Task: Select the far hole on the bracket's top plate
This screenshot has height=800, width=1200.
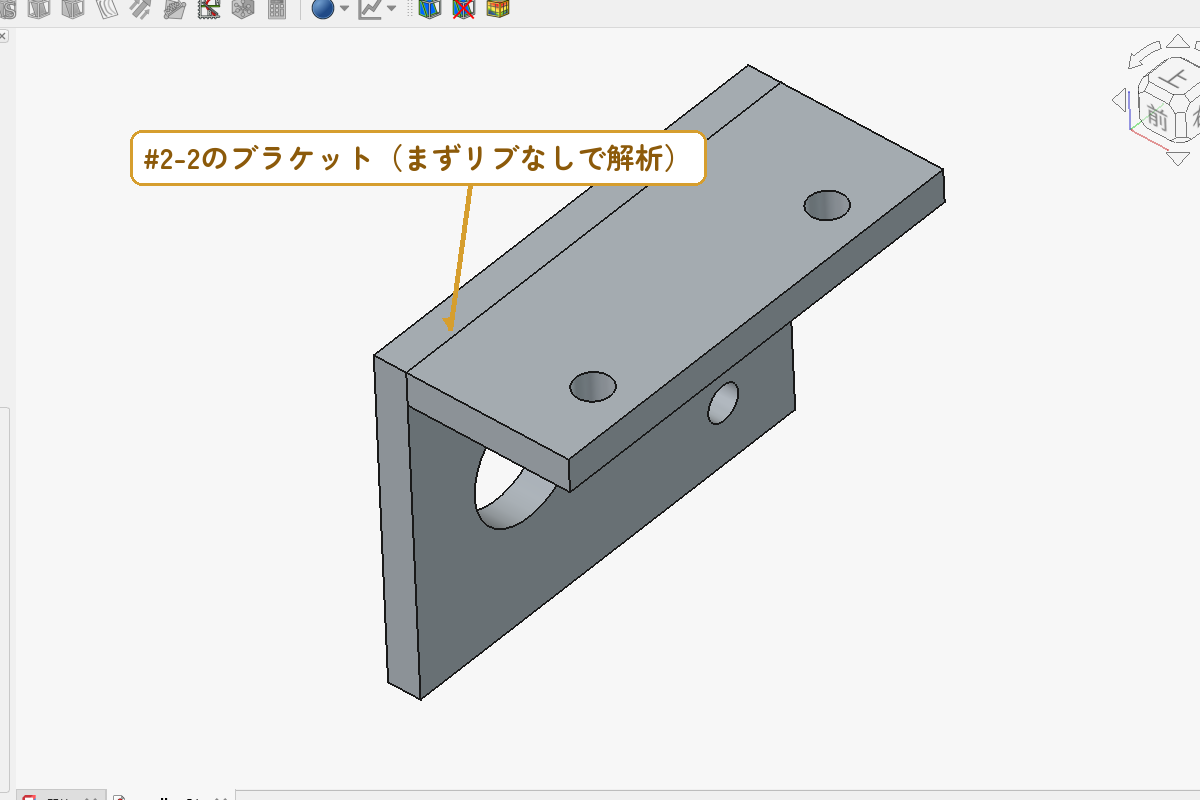Action: point(827,204)
